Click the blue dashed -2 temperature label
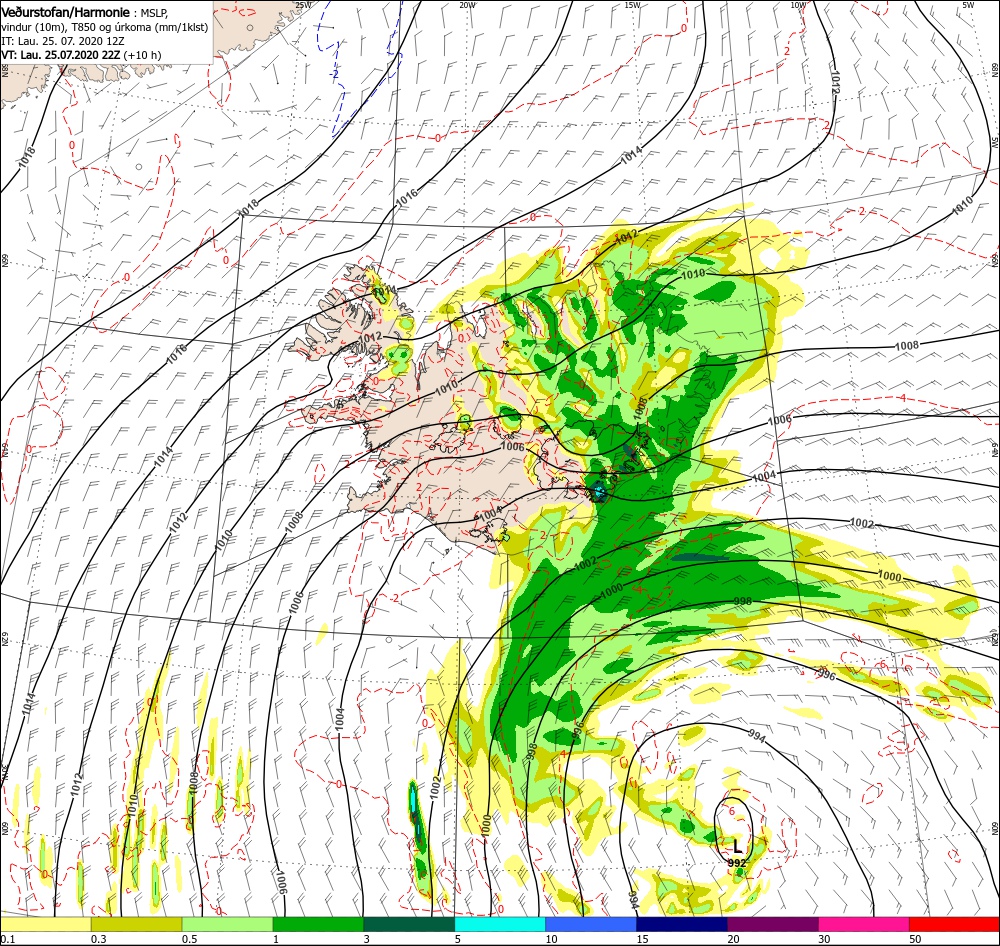 [x=334, y=74]
